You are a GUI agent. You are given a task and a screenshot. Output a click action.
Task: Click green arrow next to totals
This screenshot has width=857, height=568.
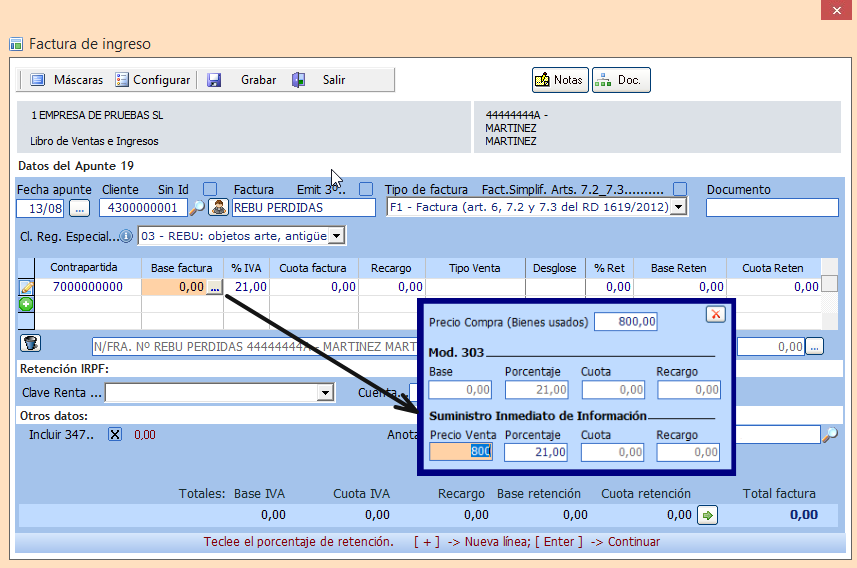pos(707,515)
